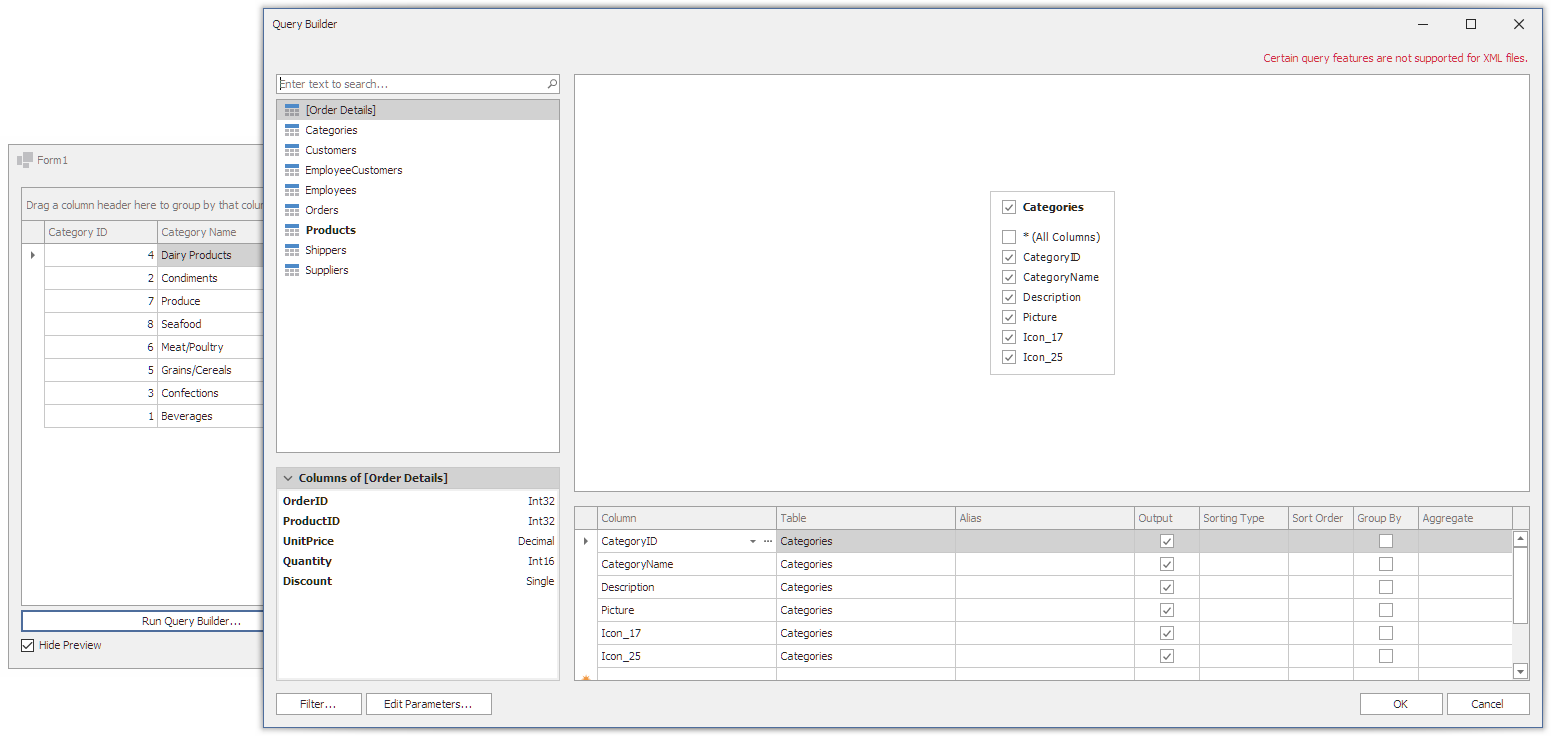This screenshot has width=1551, height=736.
Task: Focus the table search text box
Action: 411,84
